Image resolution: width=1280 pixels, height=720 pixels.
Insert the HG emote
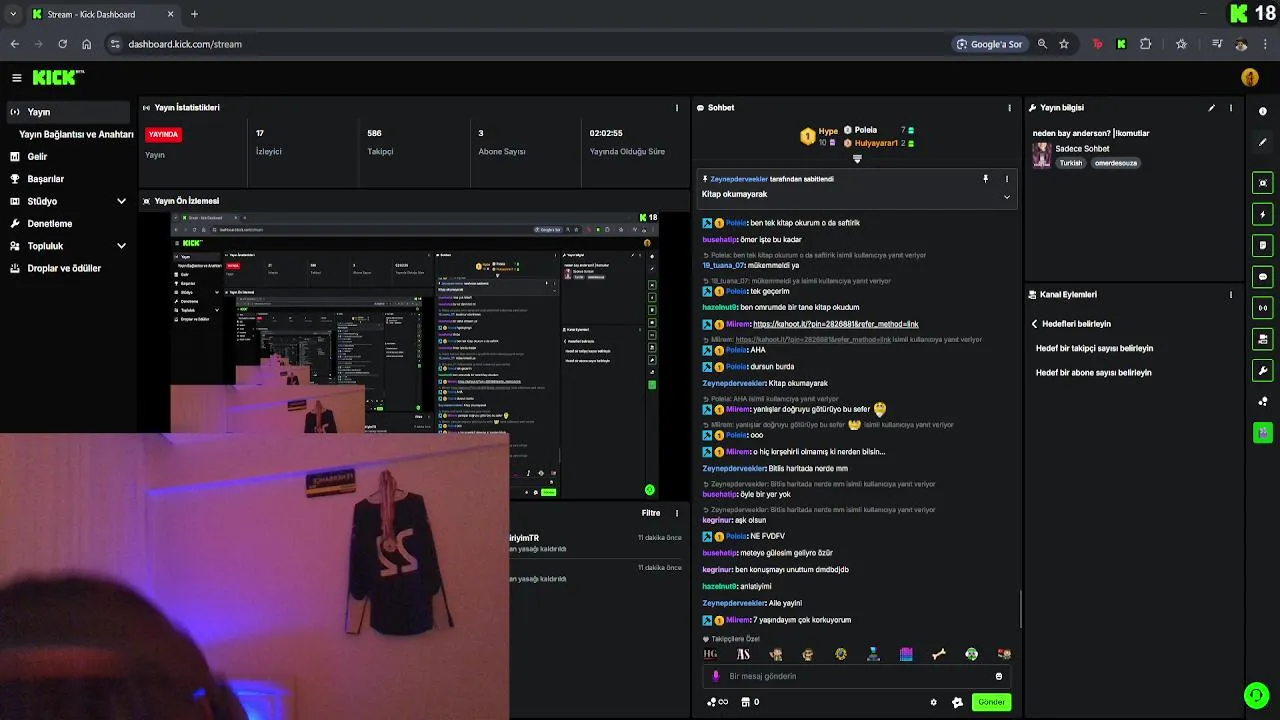[711, 654]
